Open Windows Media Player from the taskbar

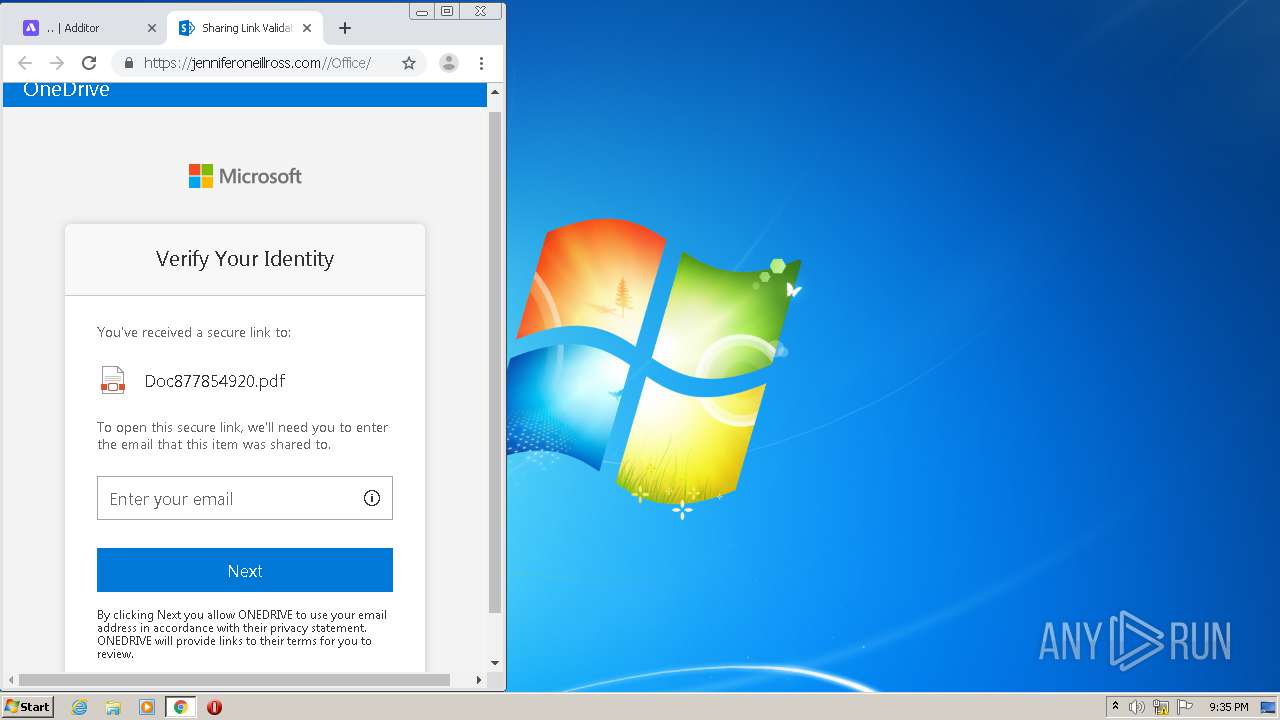pos(147,707)
